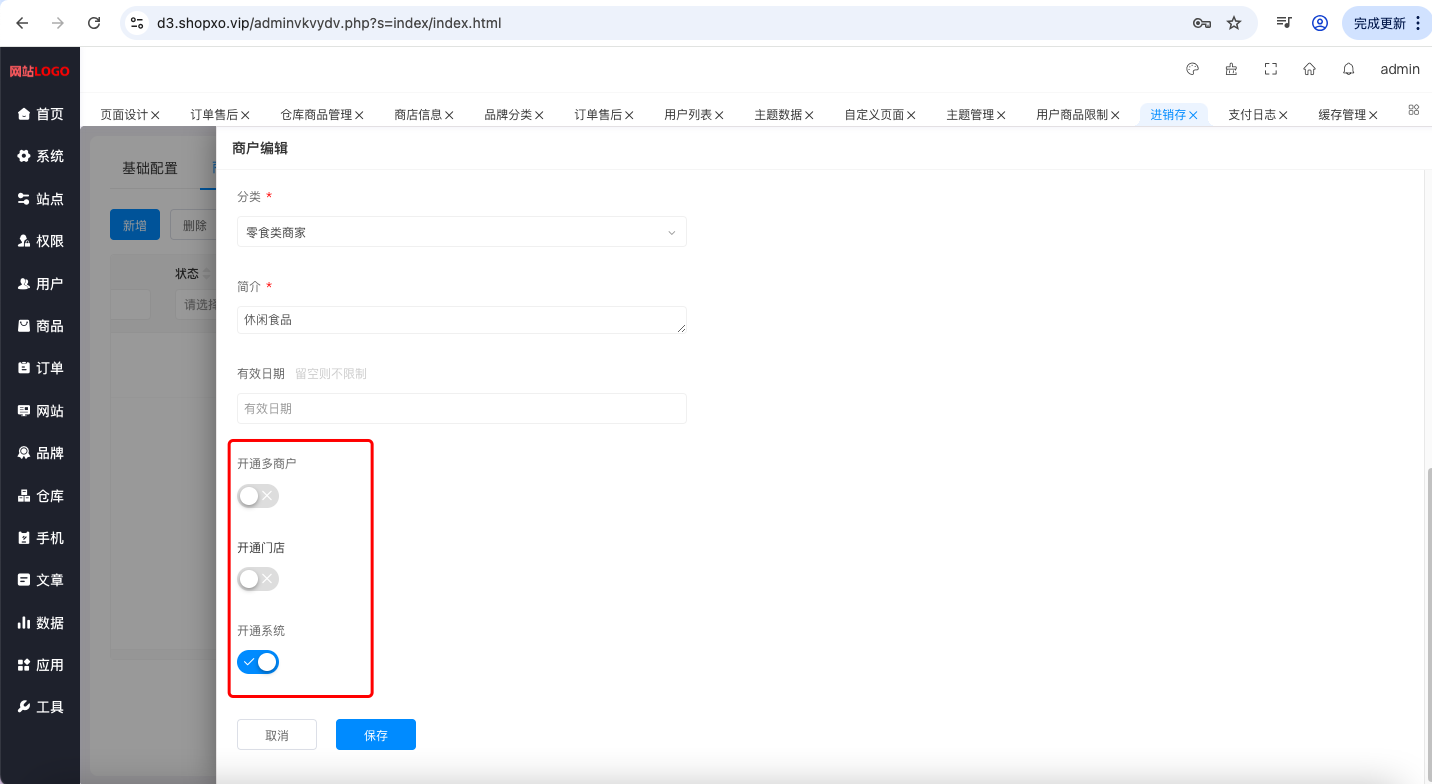1432x784 pixels.
Task: Click the 删除 delete button
Action: [193, 225]
